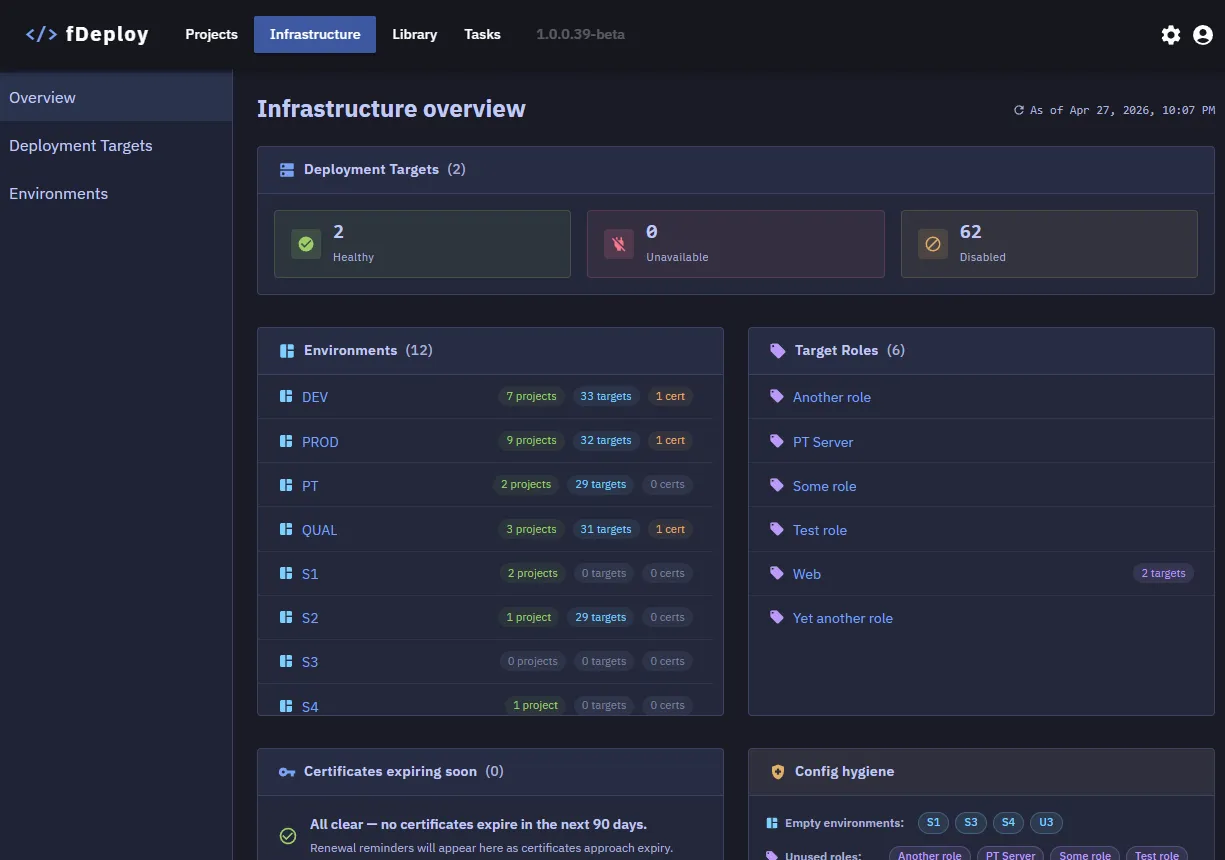Click the Deployment Targets server icon

point(287,170)
